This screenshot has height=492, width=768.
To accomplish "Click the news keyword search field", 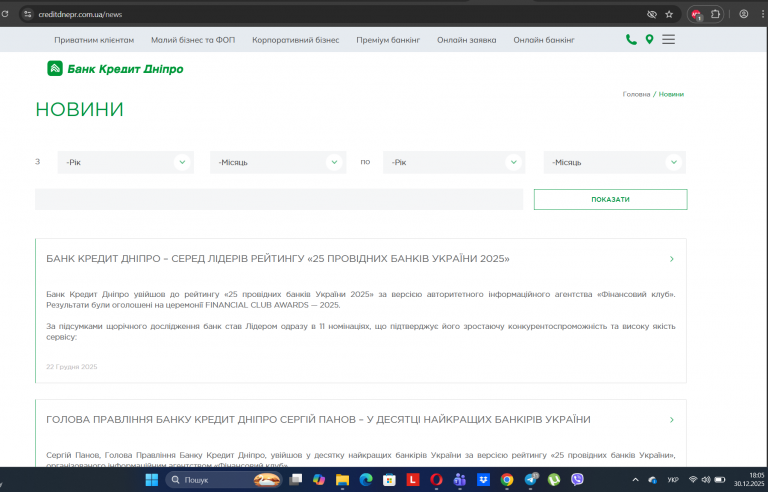I will [279, 199].
